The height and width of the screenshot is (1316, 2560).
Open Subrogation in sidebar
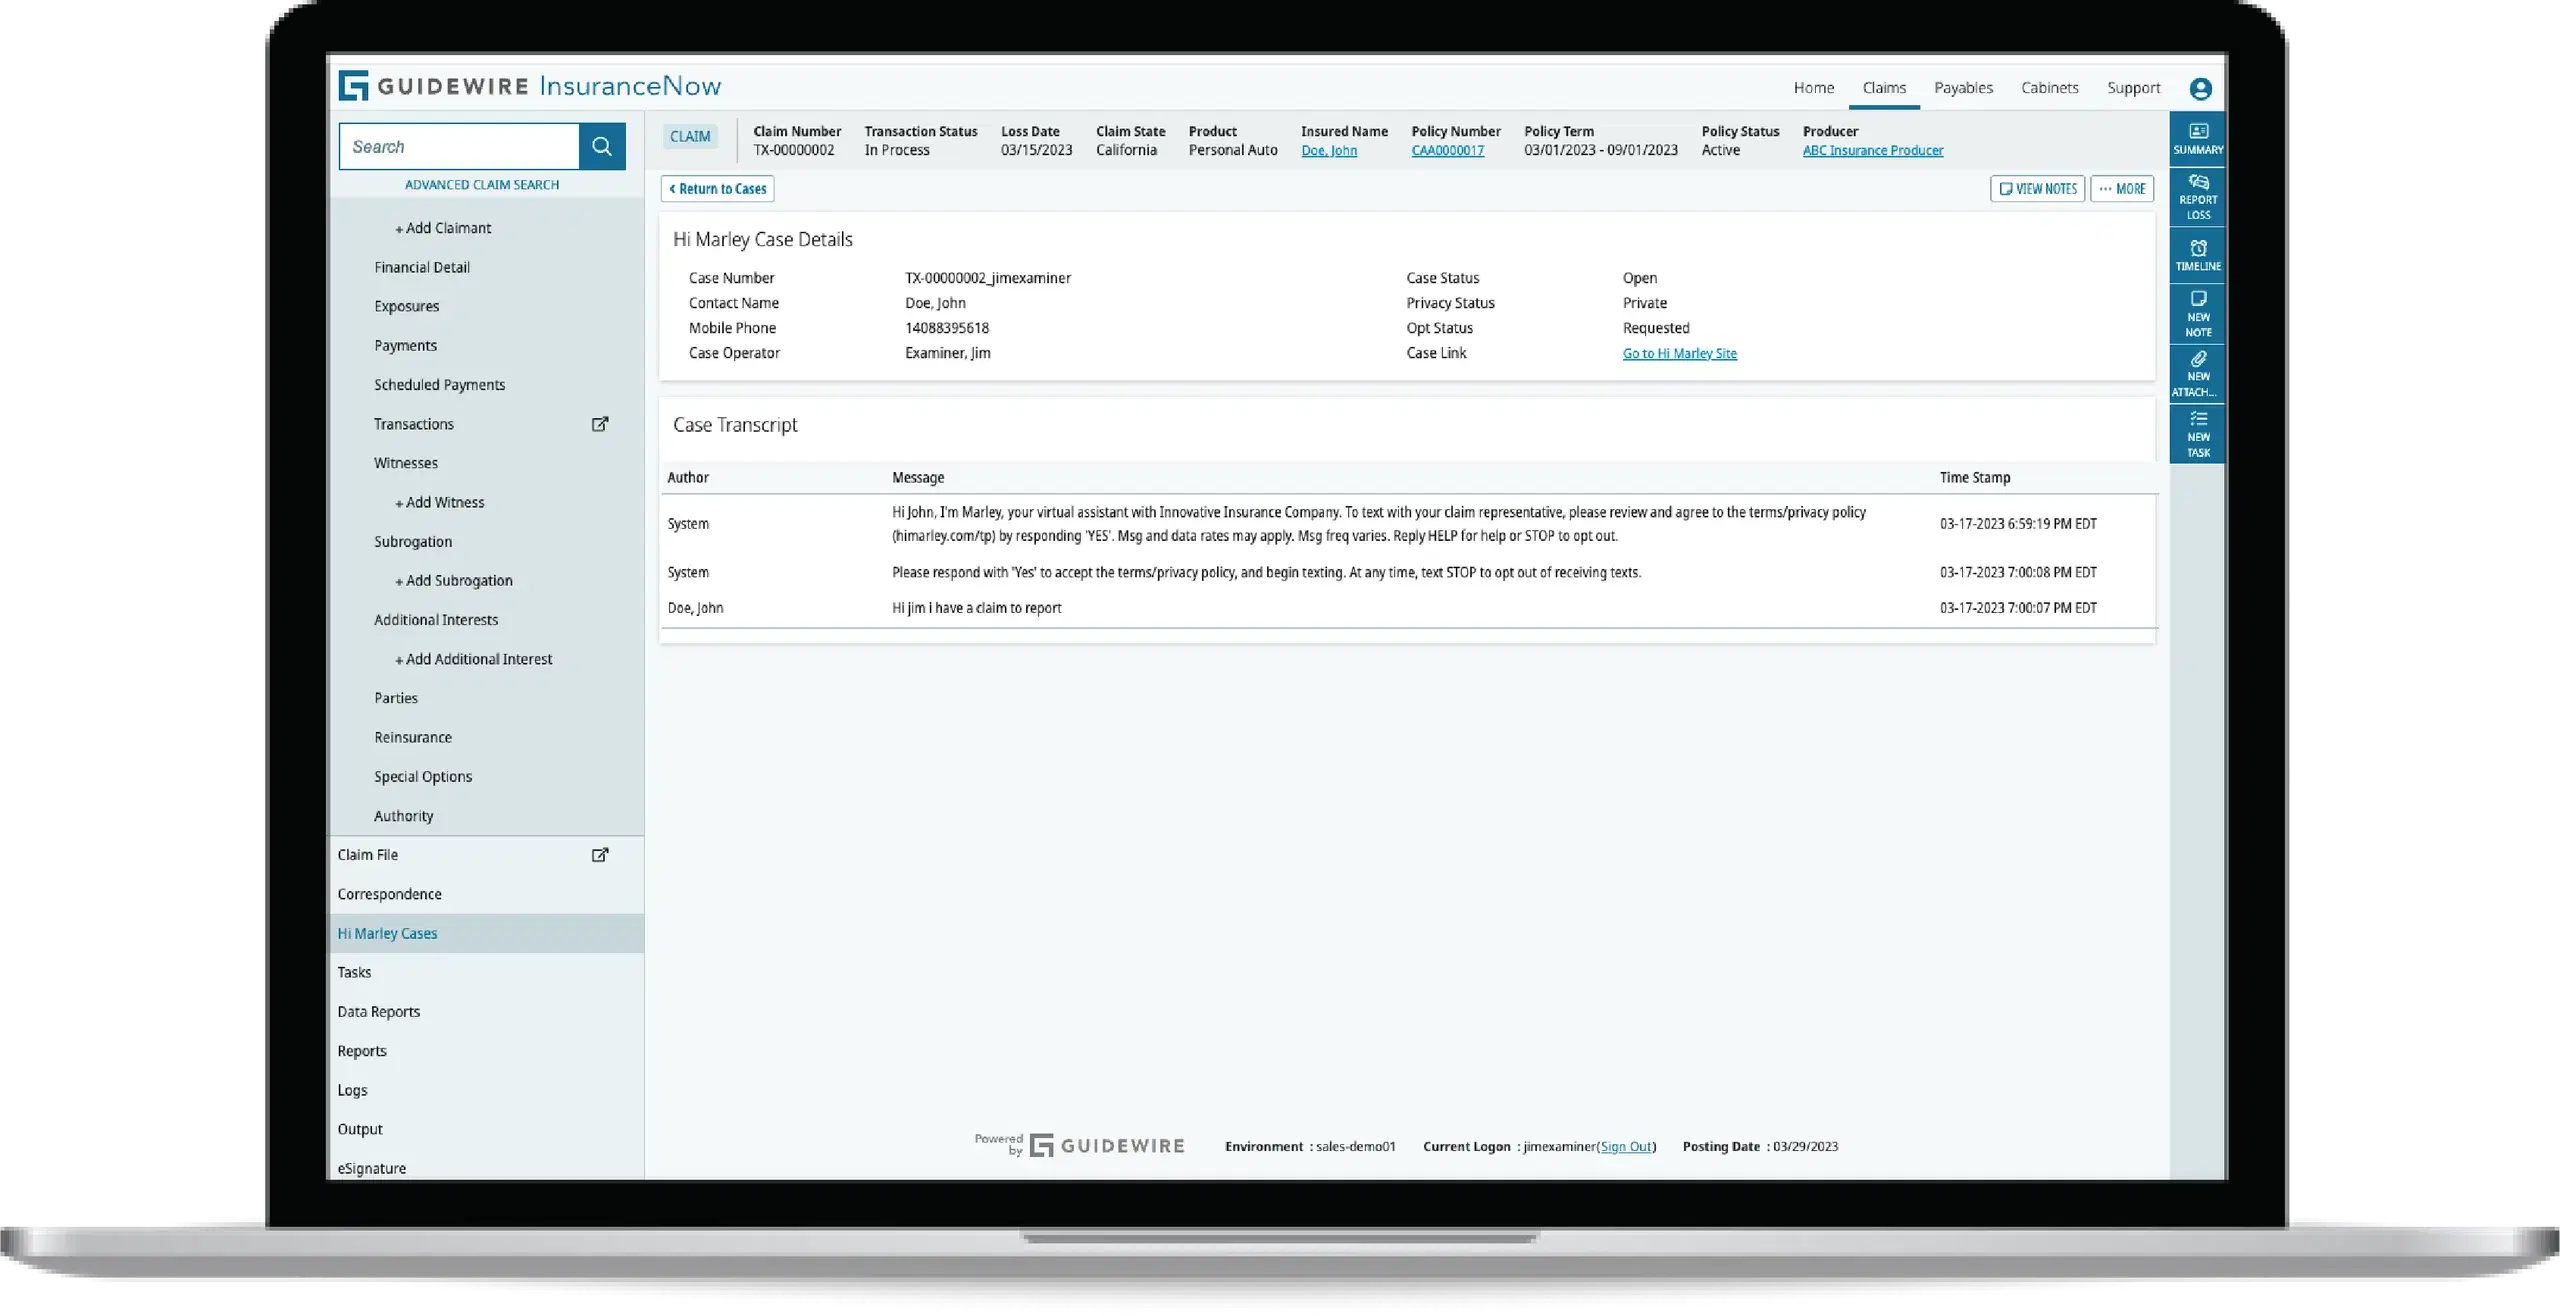[413, 541]
